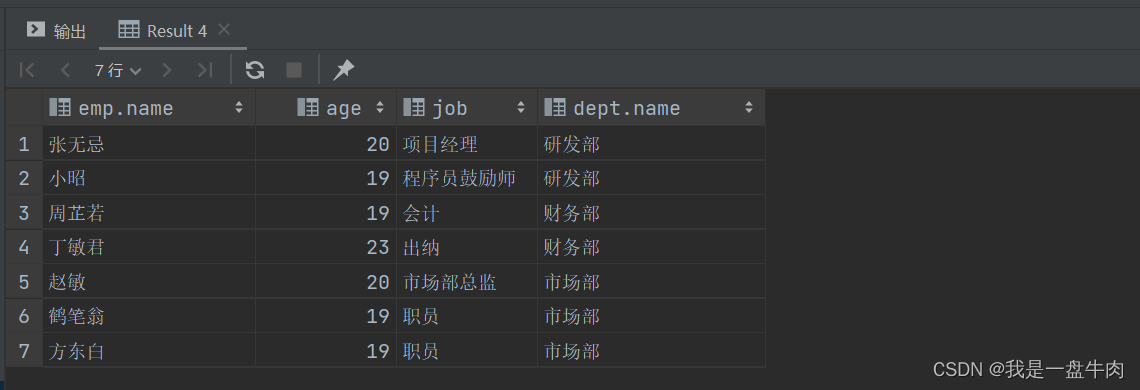Select 研发部 cell in 小昭 row

pyautogui.click(x=651, y=178)
